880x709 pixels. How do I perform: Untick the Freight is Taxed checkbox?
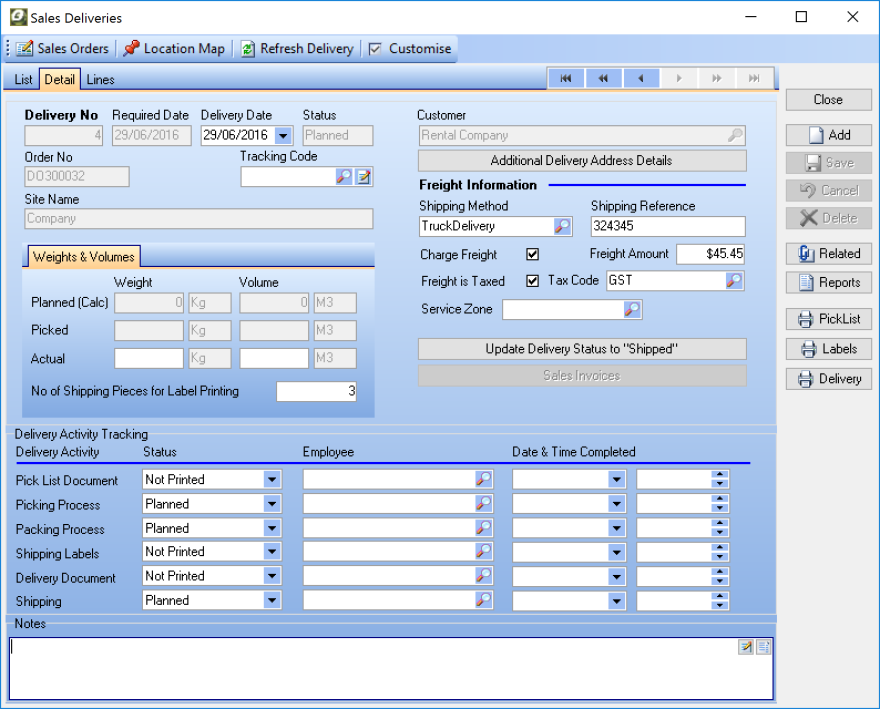tap(533, 281)
